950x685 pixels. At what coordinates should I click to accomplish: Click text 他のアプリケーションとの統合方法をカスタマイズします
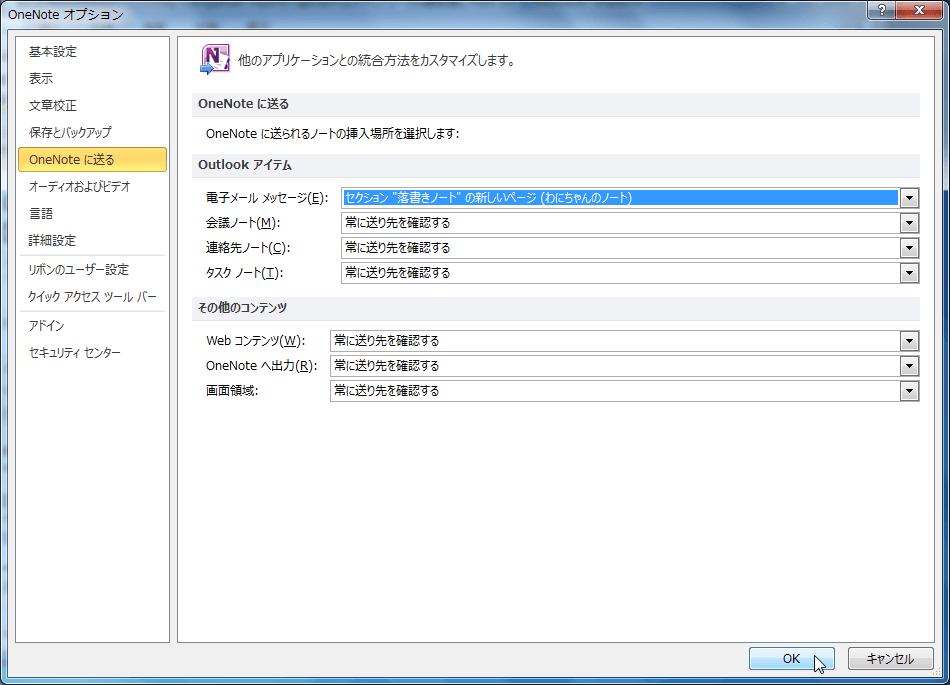(x=376, y=61)
